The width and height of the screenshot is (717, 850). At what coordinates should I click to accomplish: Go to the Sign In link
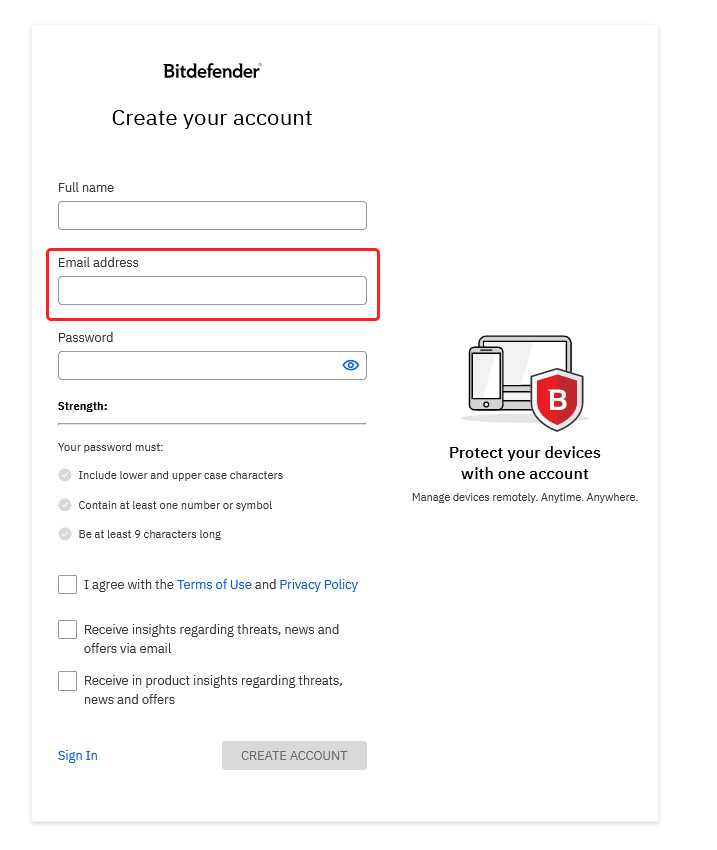pyautogui.click(x=77, y=755)
